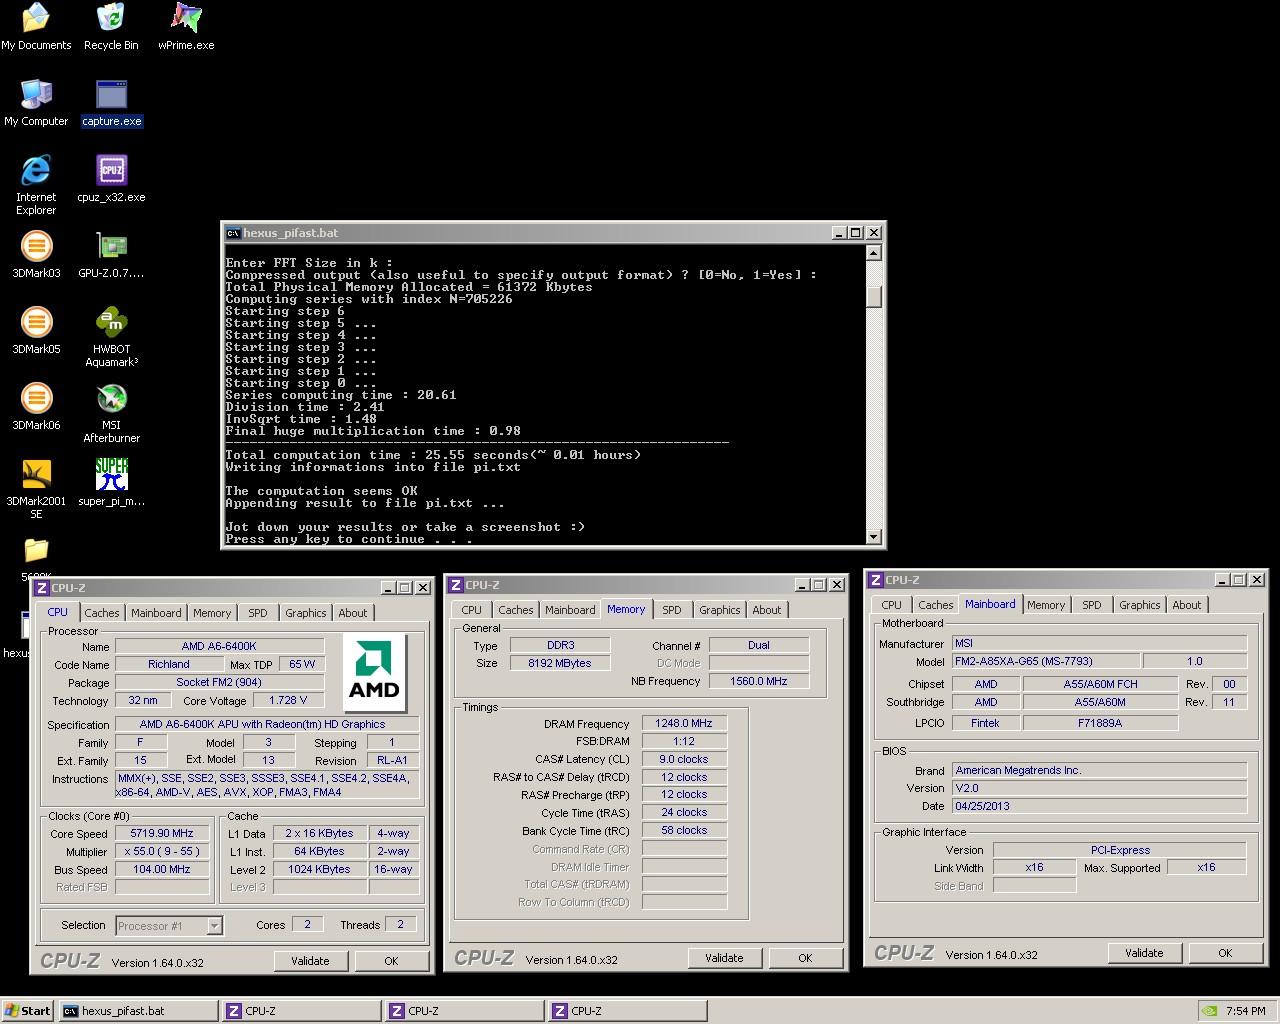Open 3DMark05 desktop icon
This screenshot has height=1024, width=1280.
tap(36, 331)
